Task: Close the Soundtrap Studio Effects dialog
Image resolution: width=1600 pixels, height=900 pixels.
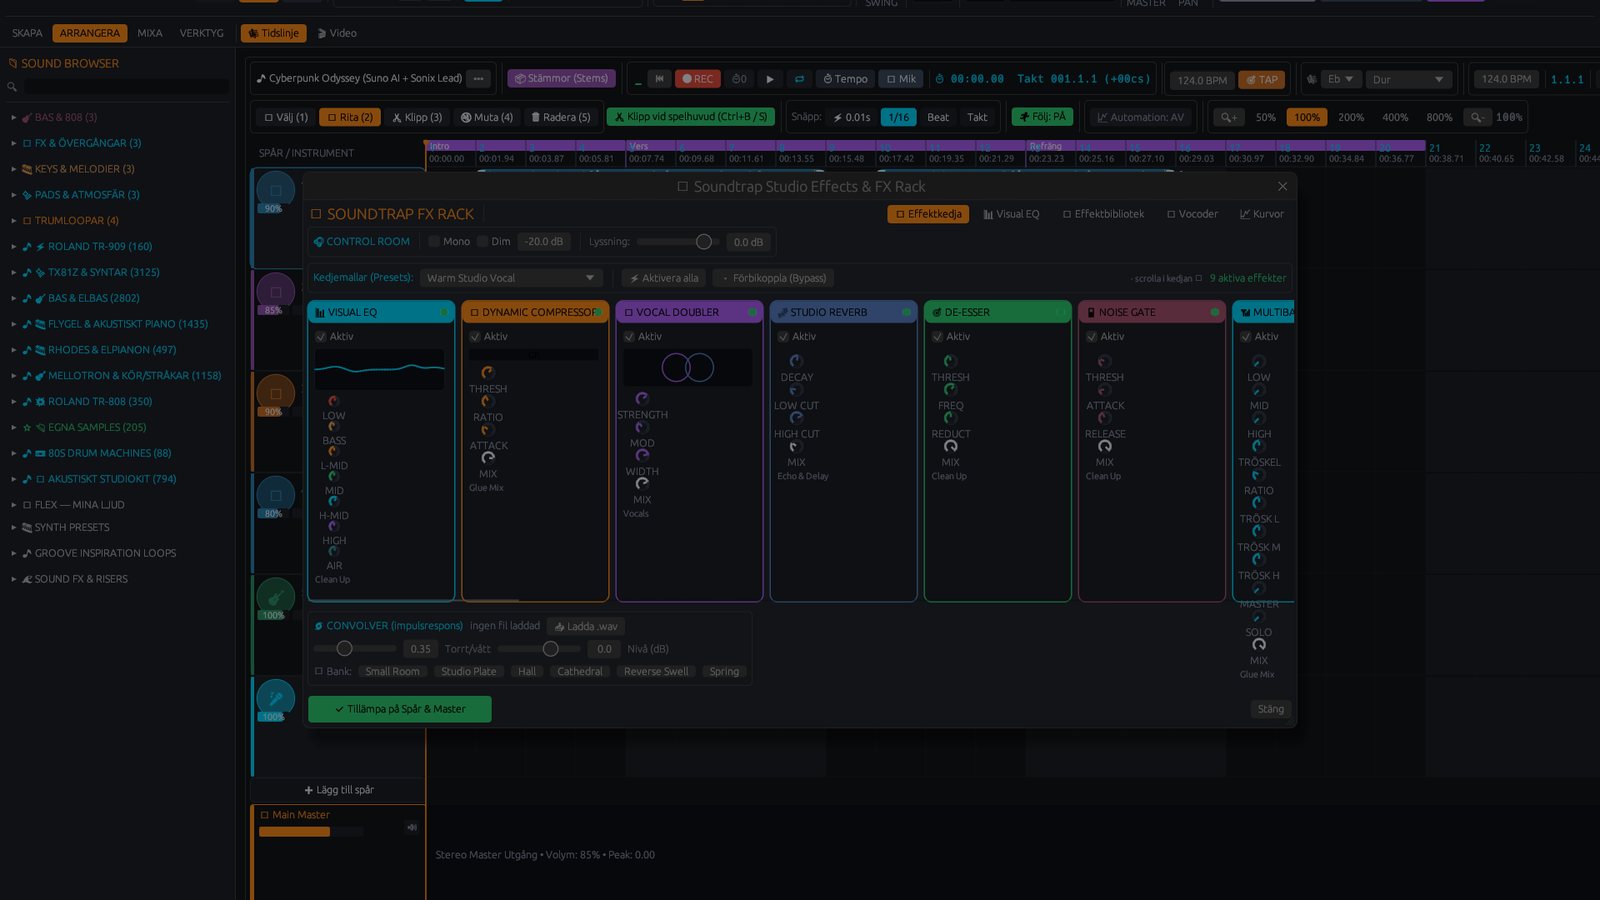Action: point(1282,186)
